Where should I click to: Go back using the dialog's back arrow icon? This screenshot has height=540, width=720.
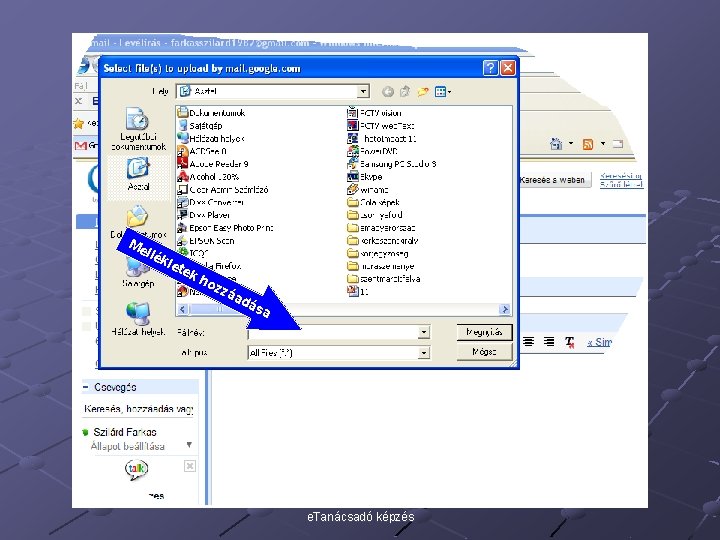pyautogui.click(x=388, y=91)
